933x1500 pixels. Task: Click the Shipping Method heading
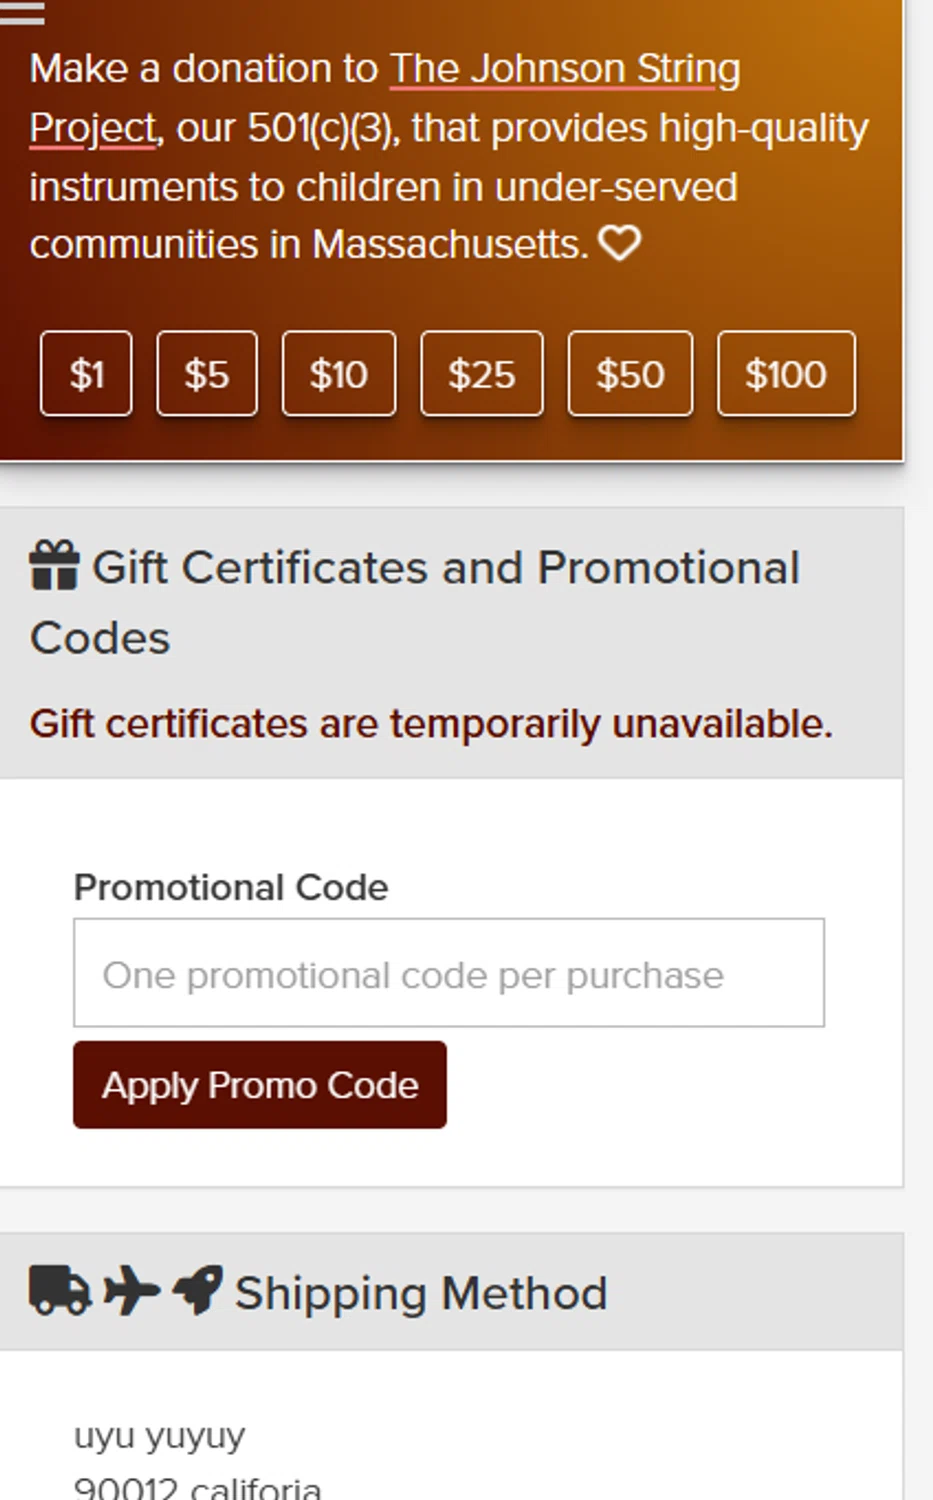tap(421, 1293)
